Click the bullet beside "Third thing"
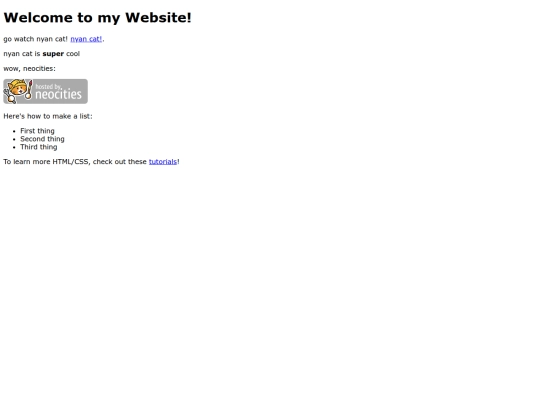Viewport: 540px width, 405px height. tap(14, 147)
